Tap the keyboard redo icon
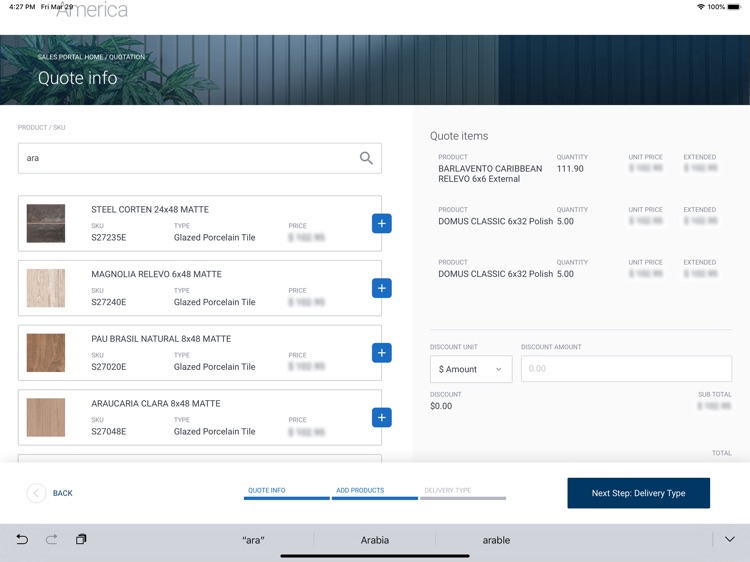The image size is (750, 562). pos(51,540)
